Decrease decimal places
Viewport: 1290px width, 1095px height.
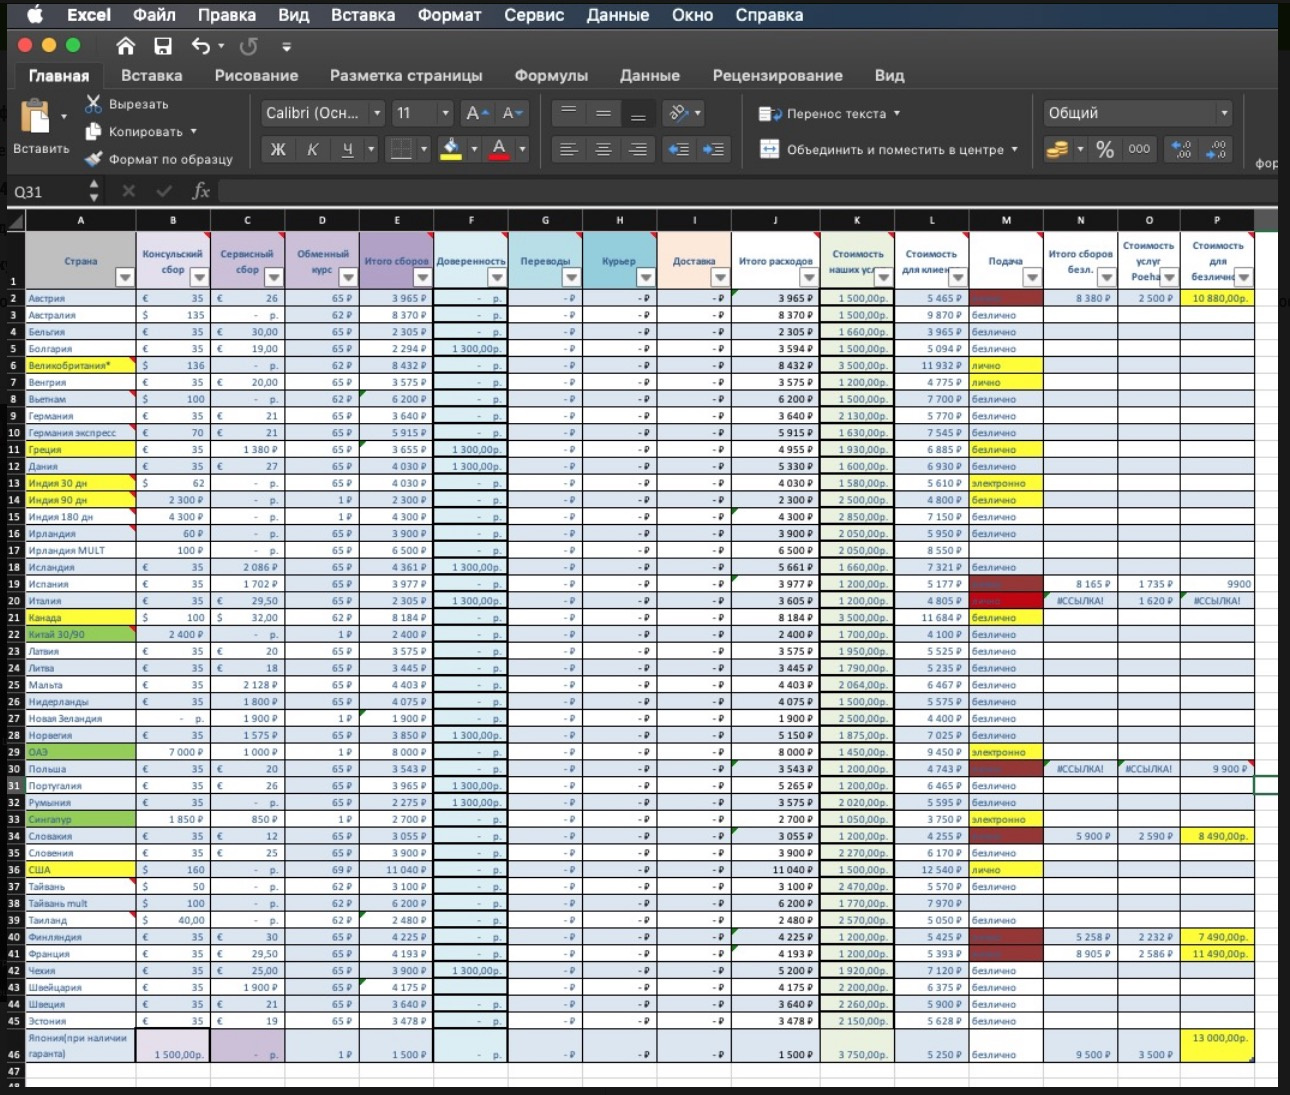[1217, 149]
